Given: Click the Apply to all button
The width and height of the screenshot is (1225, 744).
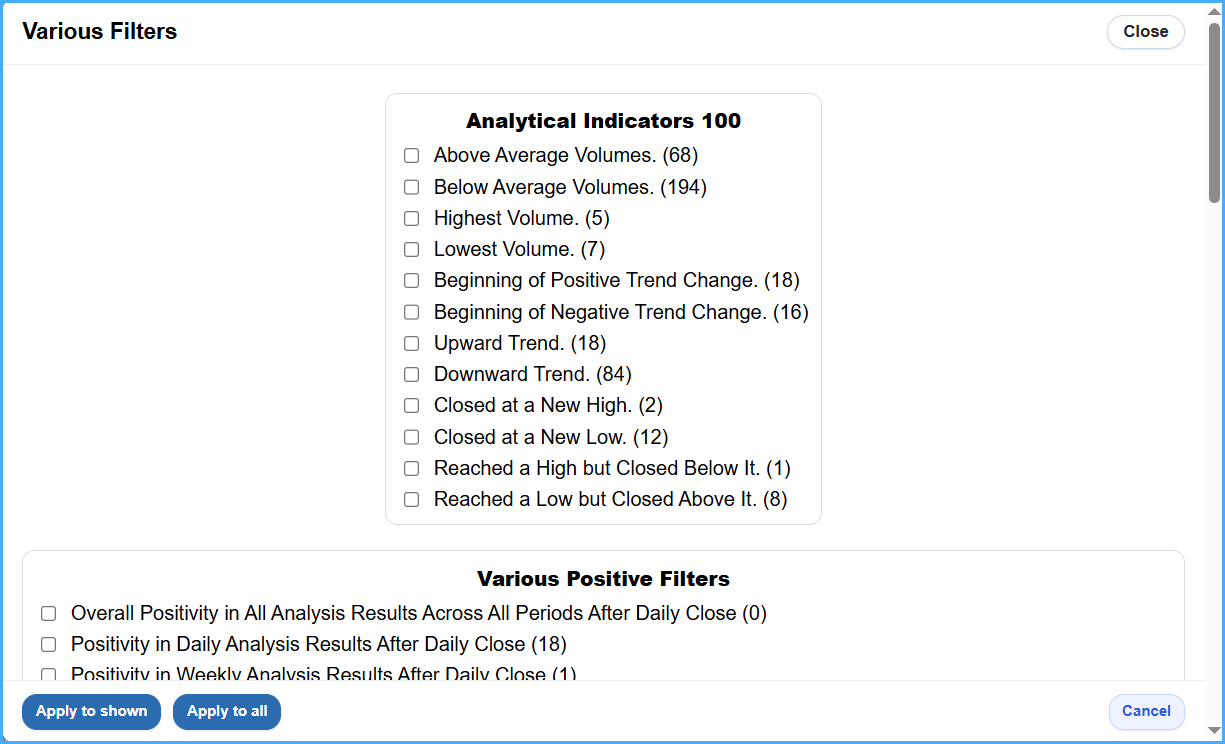Looking at the screenshot, I should pos(227,712).
